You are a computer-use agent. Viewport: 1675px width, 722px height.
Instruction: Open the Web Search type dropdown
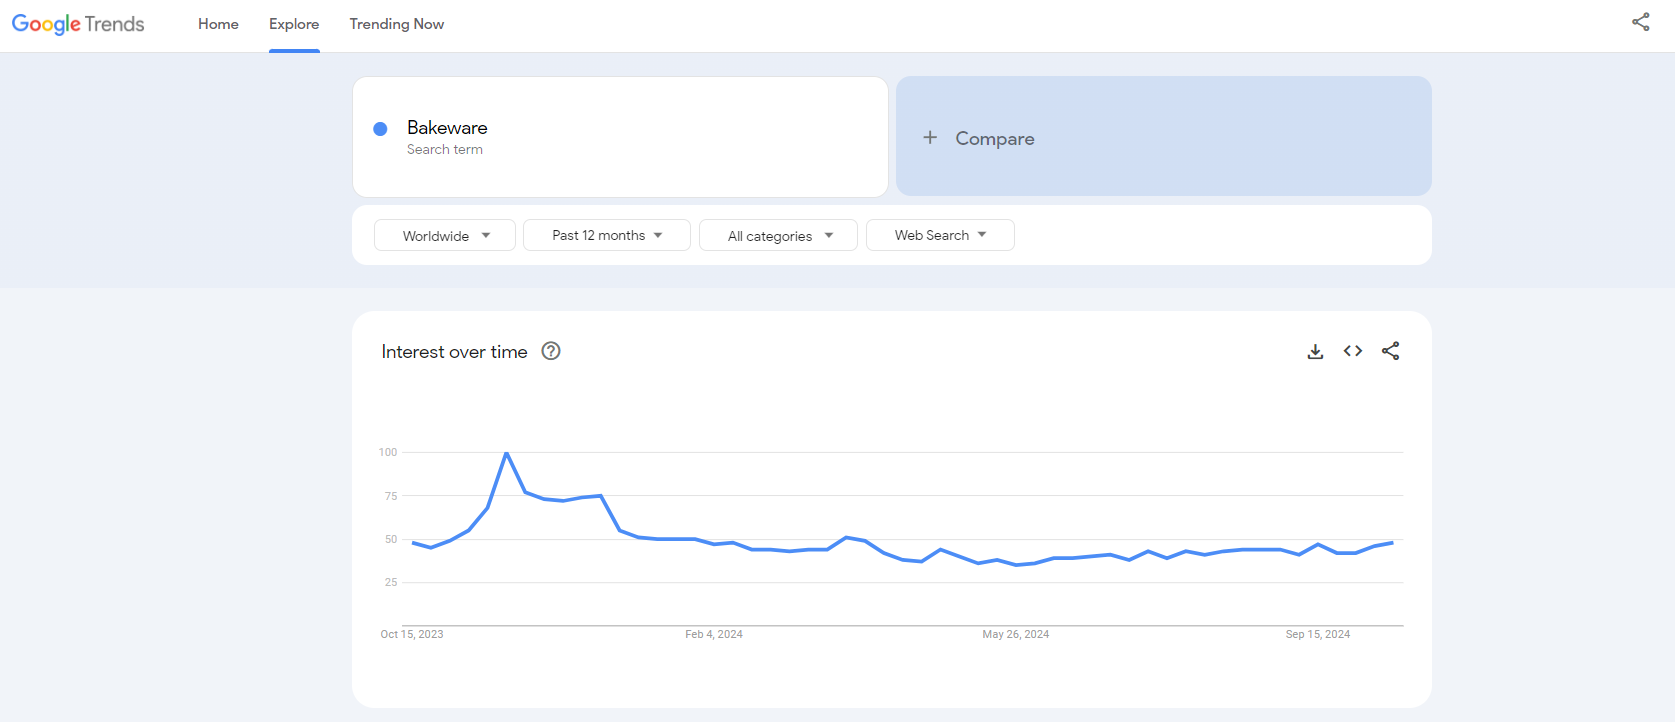940,235
